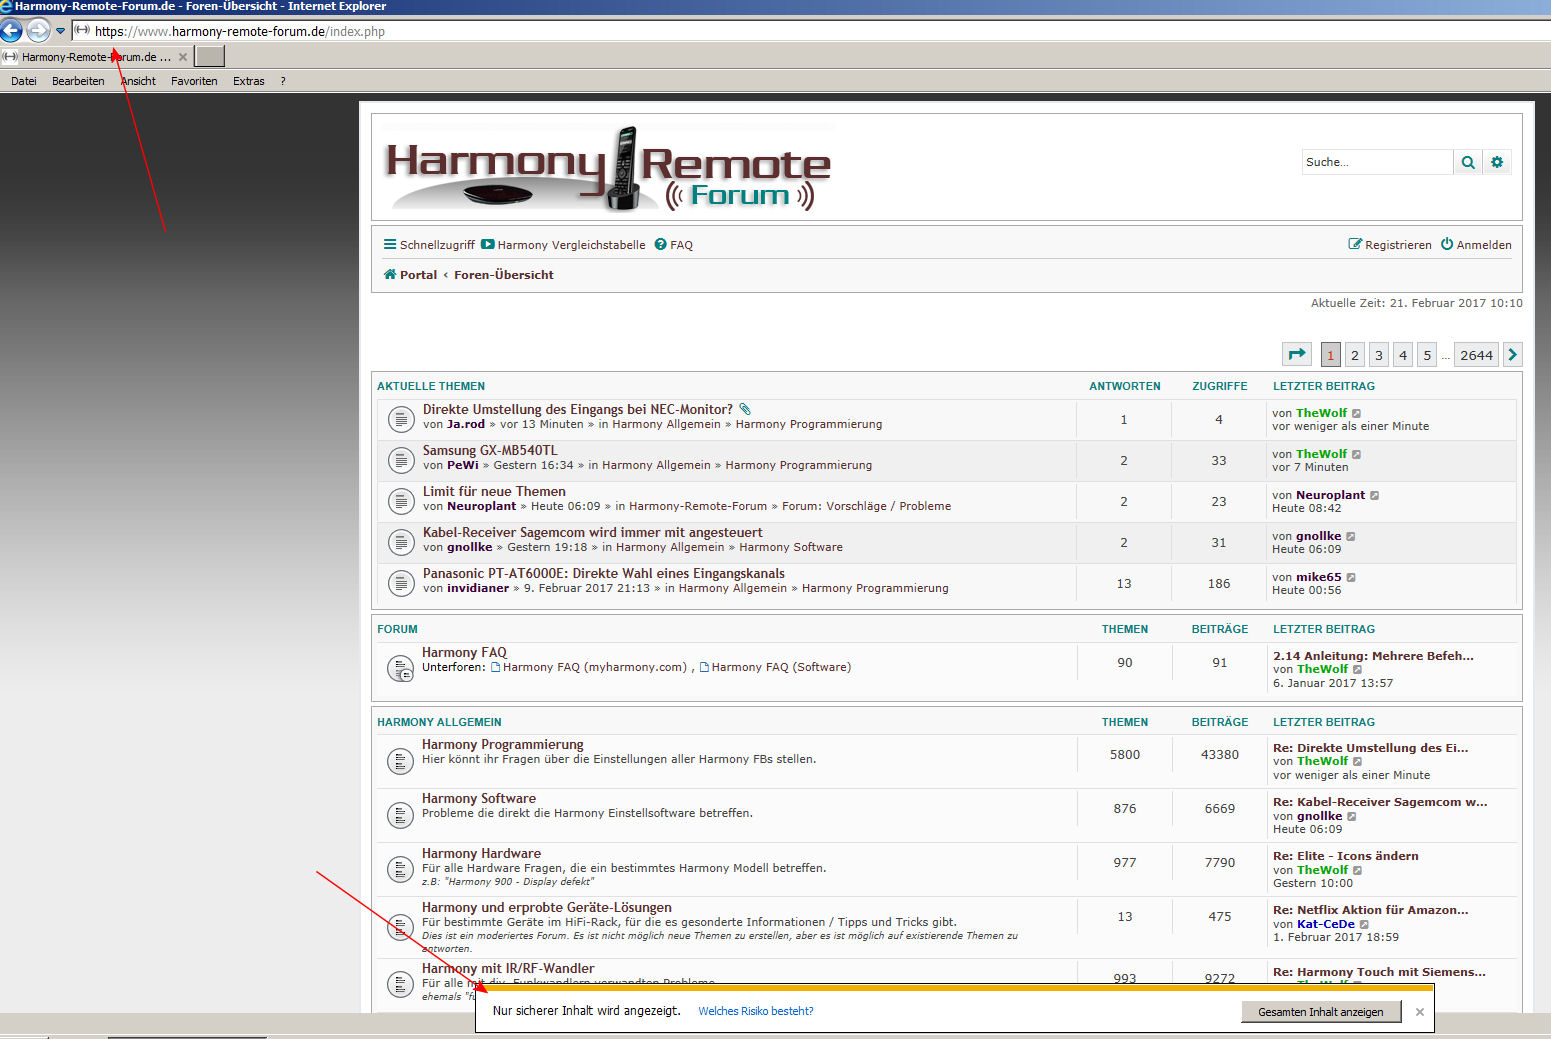
Task: Click the browser Forward arrow button
Action: (38, 30)
